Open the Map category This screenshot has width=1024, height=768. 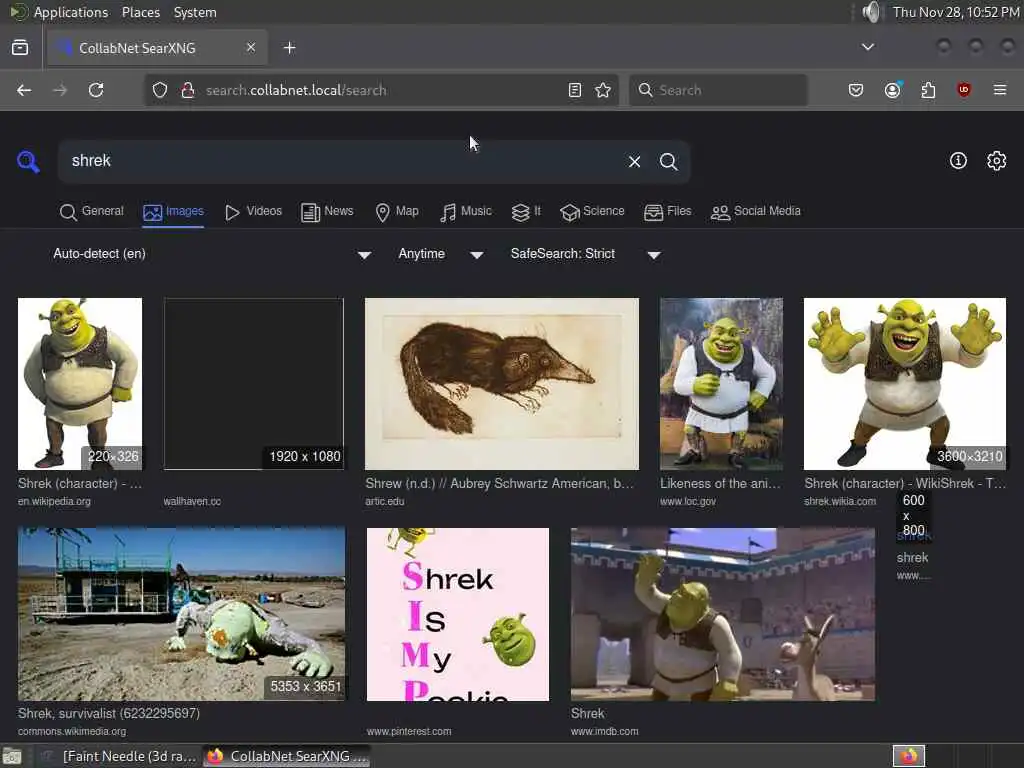click(x=397, y=212)
